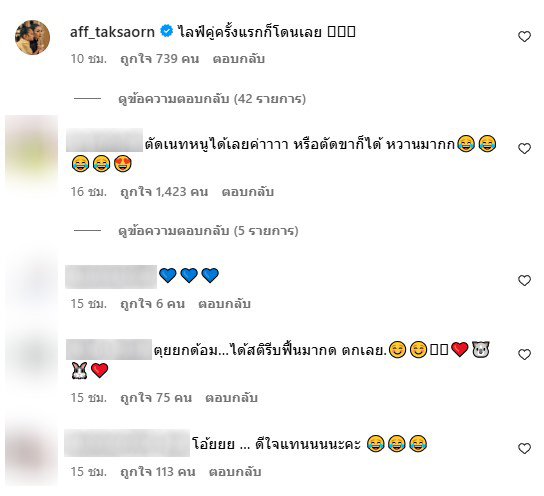
Task: Like the aff_taksaorn comment with heart icon
Action: click(524, 36)
